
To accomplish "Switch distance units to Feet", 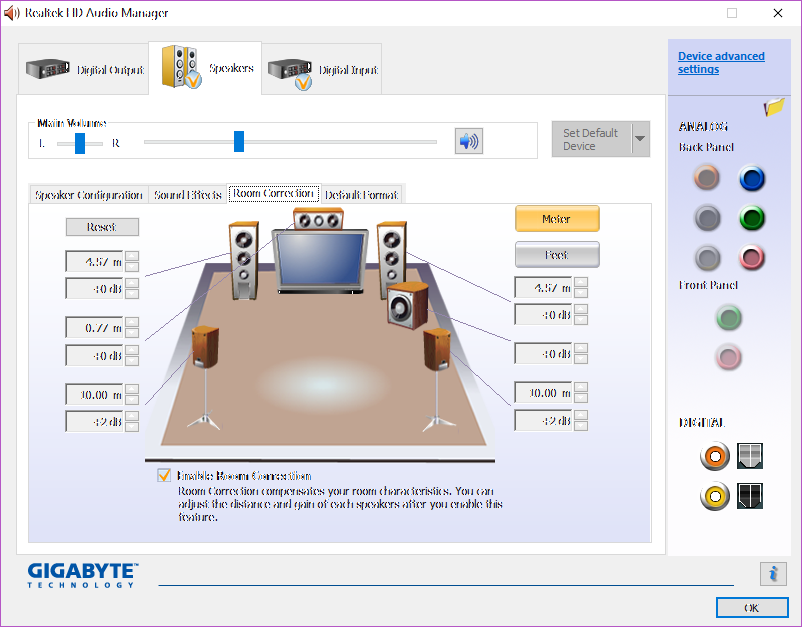I will [x=556, y=255].
